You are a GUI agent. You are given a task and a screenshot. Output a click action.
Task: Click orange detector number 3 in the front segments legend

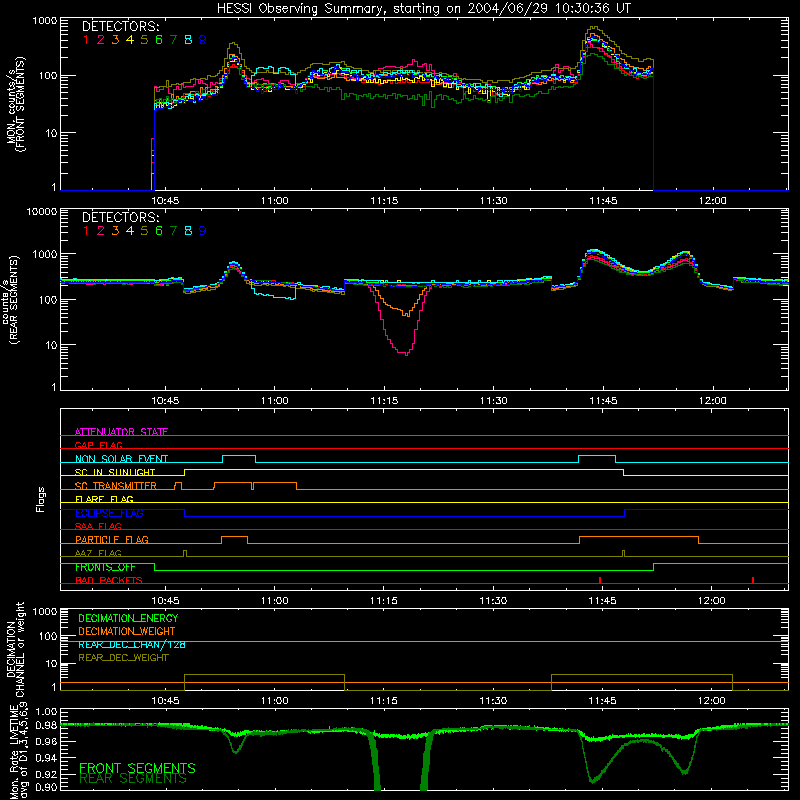115,40
